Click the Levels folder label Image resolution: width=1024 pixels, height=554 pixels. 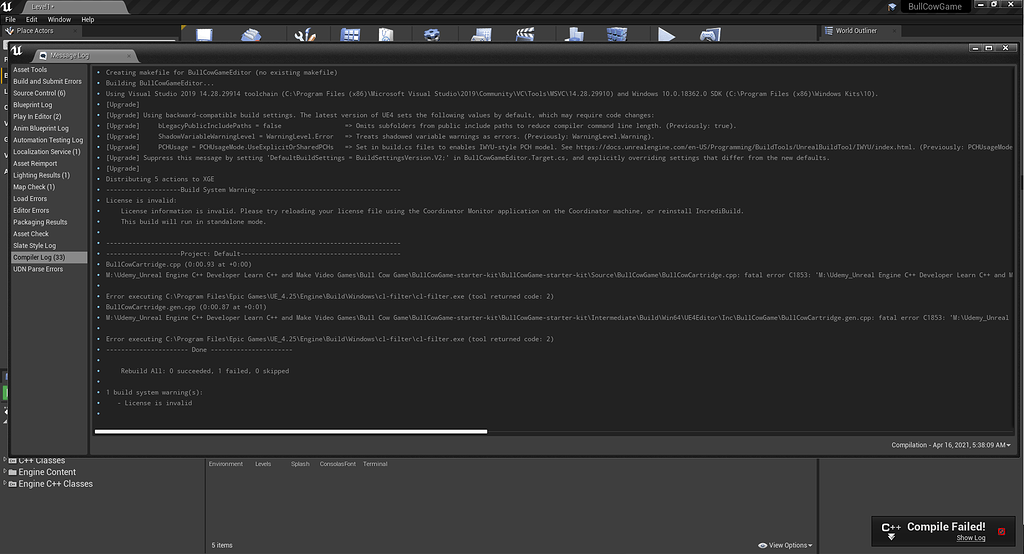(x=263, y=464)
